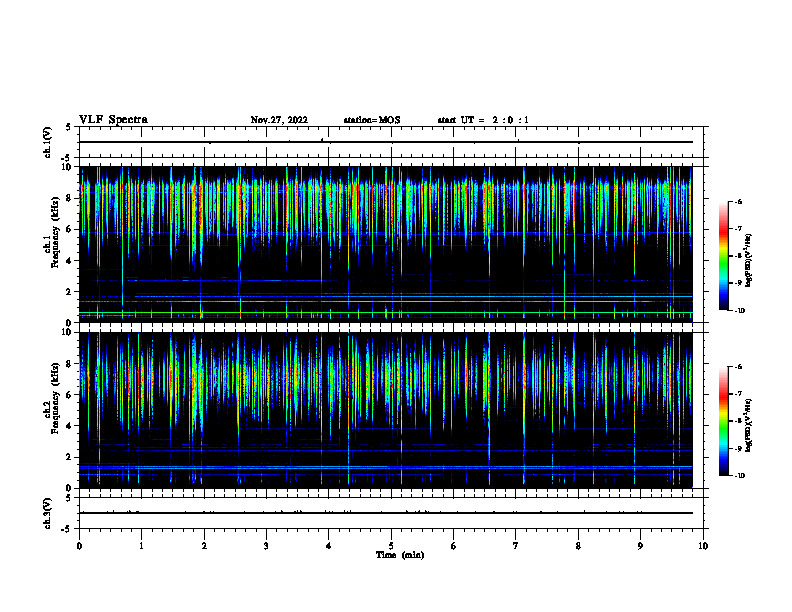Viewport: 792px width, 612px height.
Task: Click the "Time (min)" x-axis label
Action: click(400, 555)
